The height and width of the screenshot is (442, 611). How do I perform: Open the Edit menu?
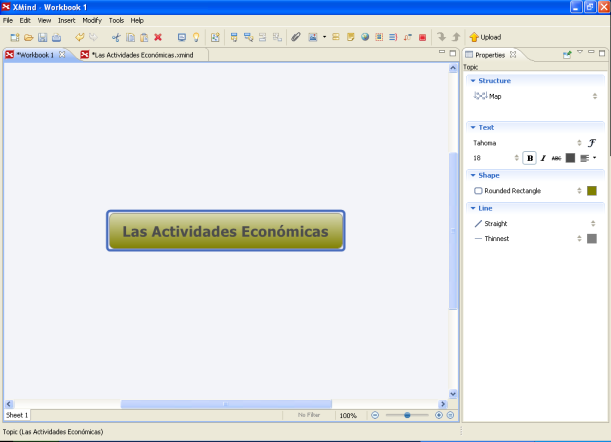click(x=25, y=20)
